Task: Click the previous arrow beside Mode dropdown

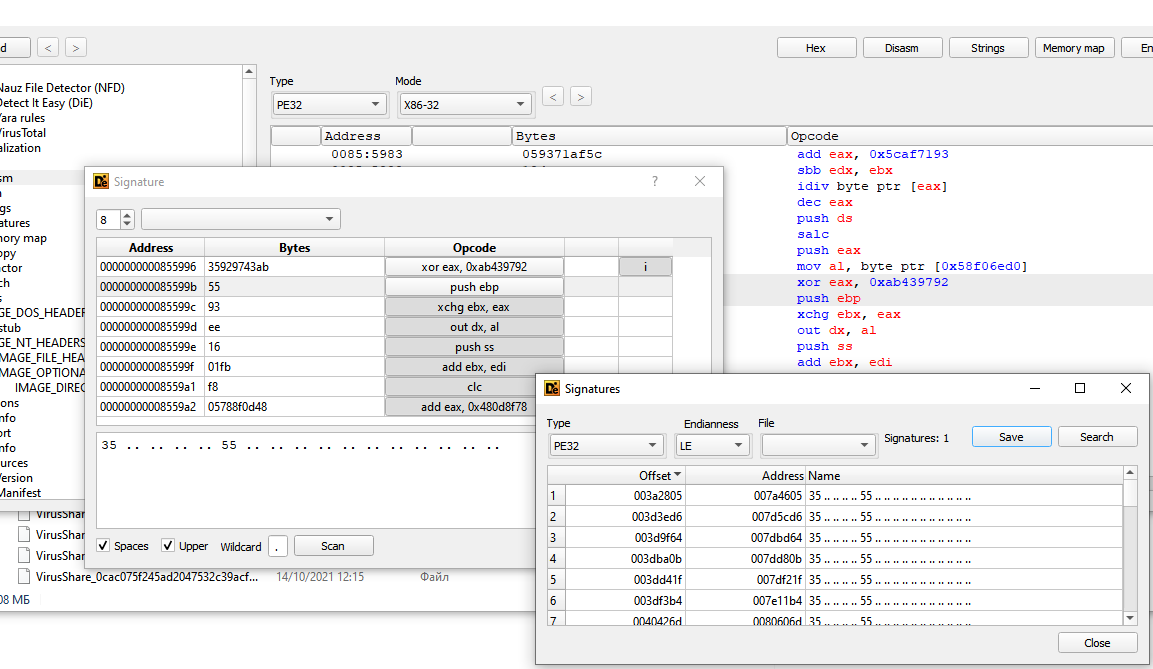Action: point(553,96)
